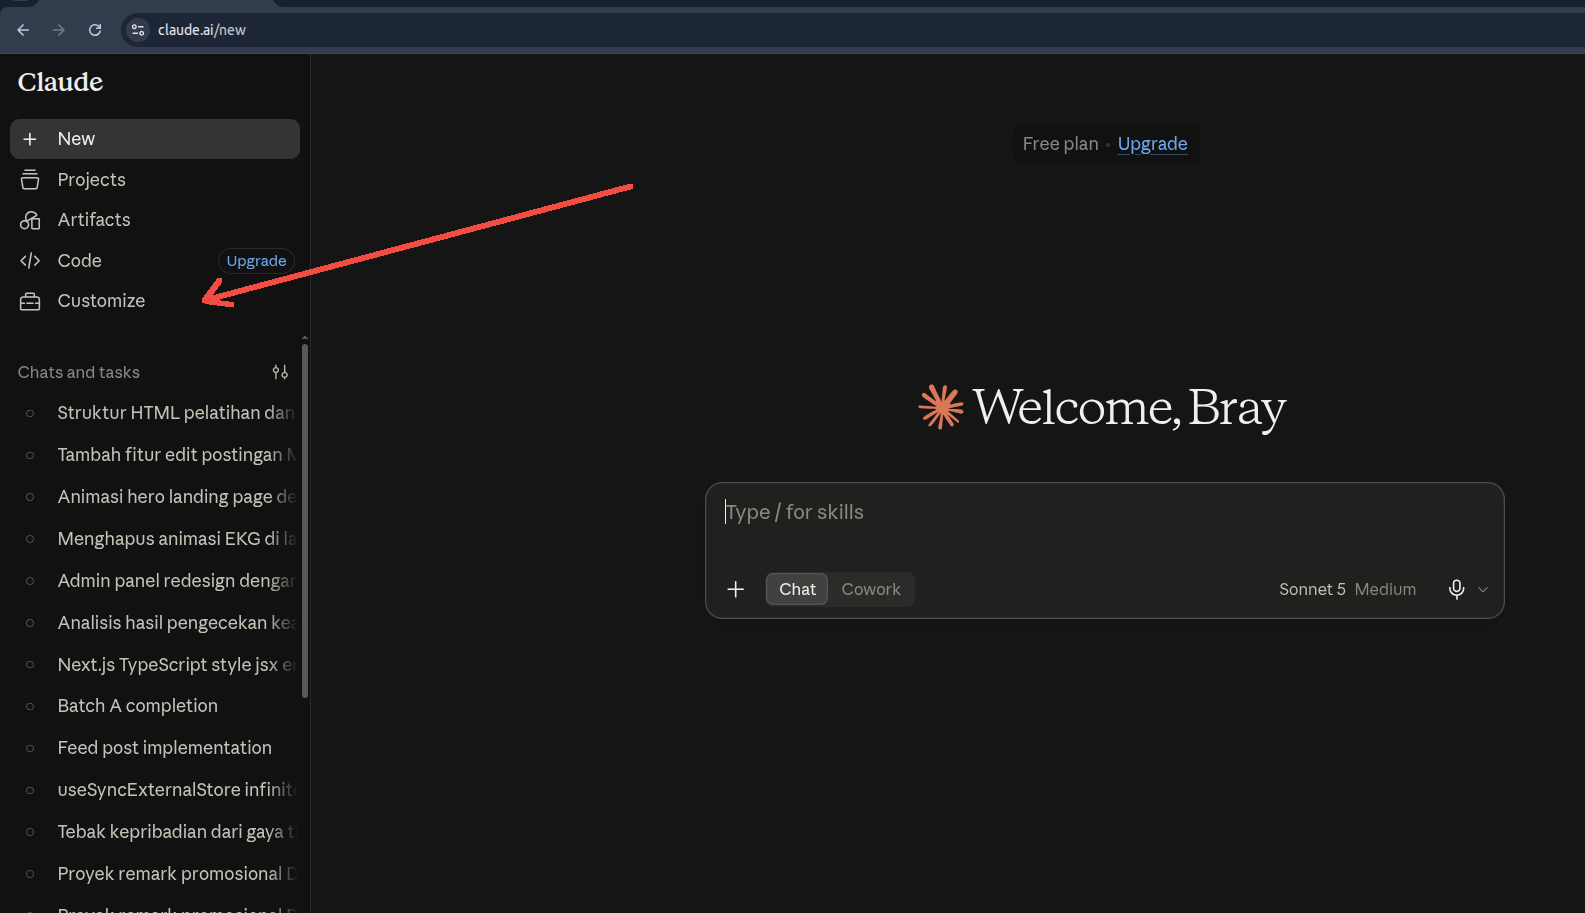Image resolution: width=1585 pixels, height=913 pixels.
Task: Start a New chat from the sidebar
Action: point(155,139)
